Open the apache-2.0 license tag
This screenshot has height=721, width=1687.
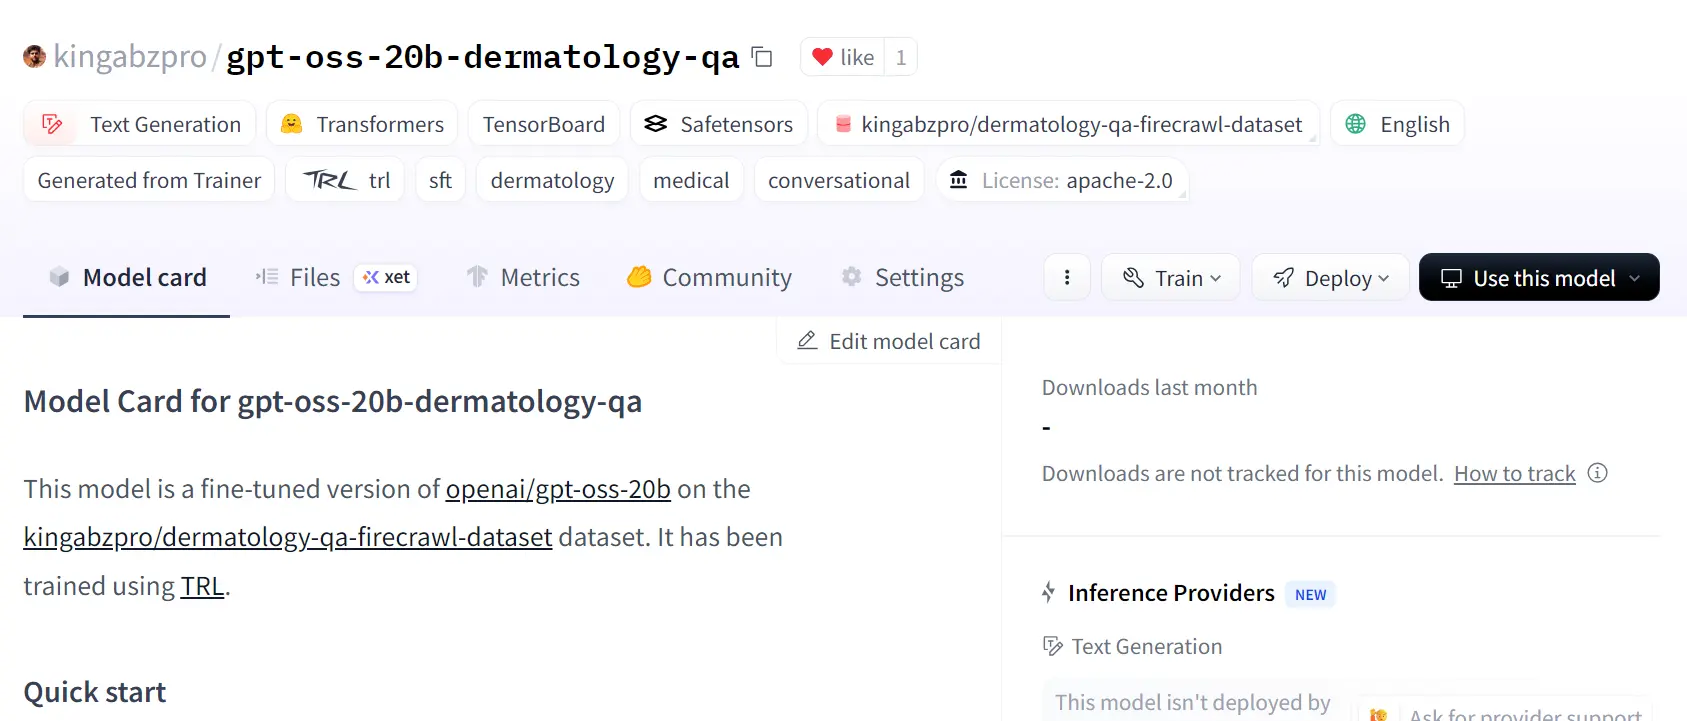[x=1062, y=180]
